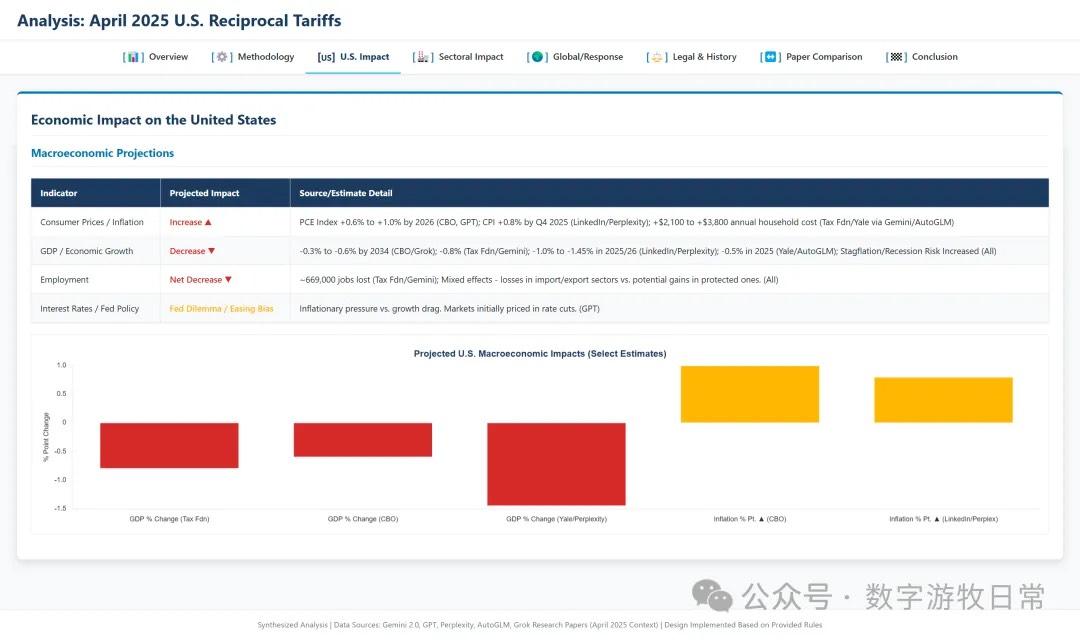Click the Macroeconomic Projections heading

102,153
